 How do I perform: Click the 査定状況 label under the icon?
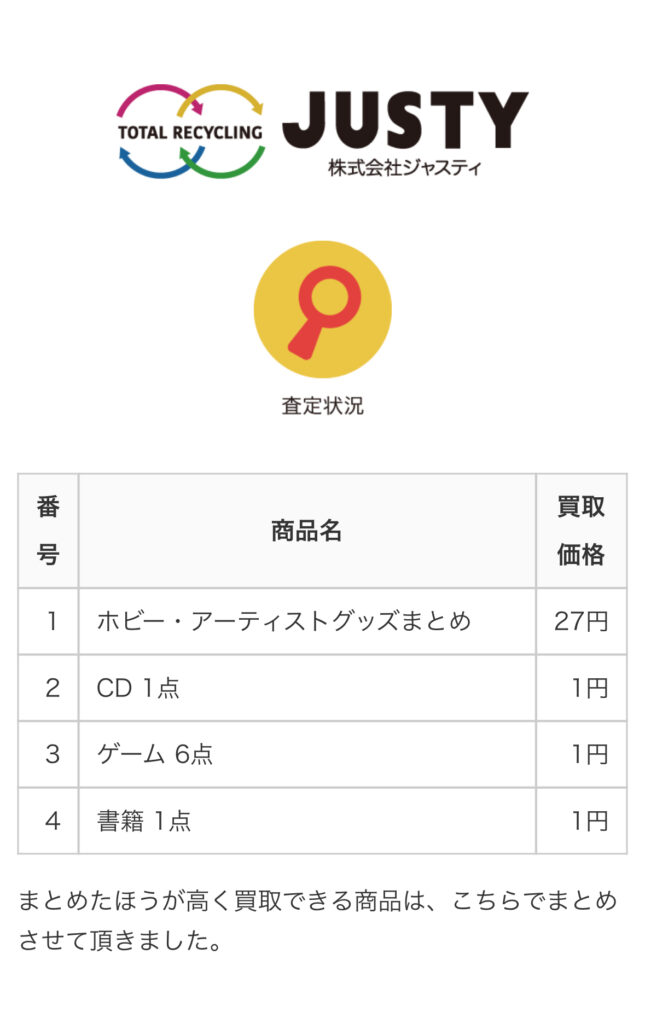pyautogui.click(x=322, y=406)
